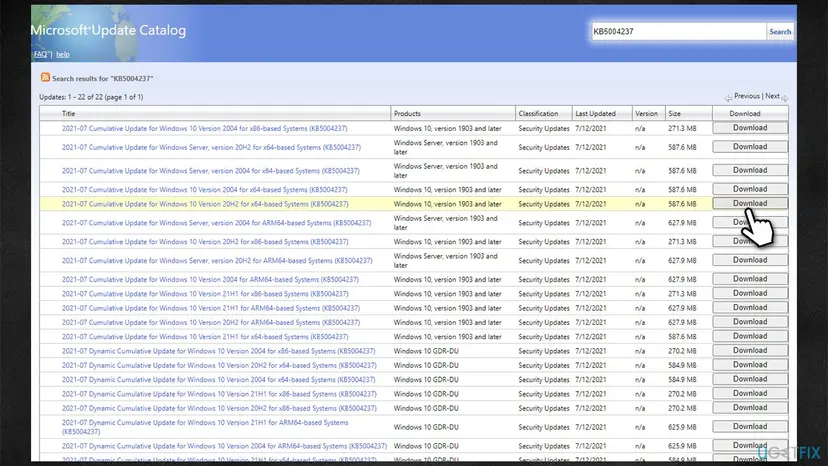Download Dynamic Cumulative Update 2004 x86
The width and height of the screenshot is (828, 466).
(x=750, y=350)
